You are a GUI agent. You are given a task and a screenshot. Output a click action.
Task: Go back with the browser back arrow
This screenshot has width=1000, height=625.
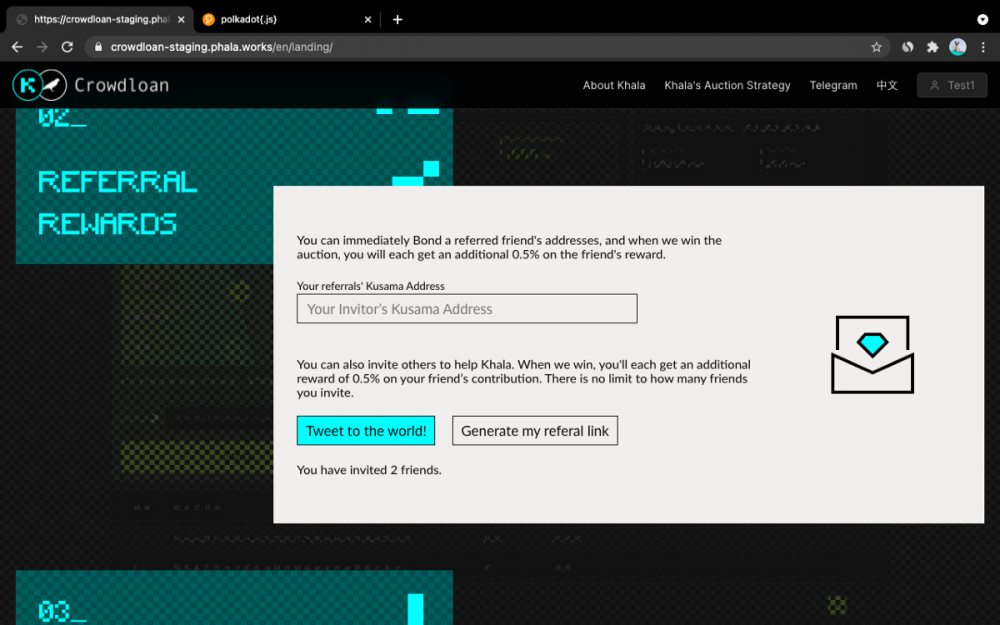click(17, 47)
